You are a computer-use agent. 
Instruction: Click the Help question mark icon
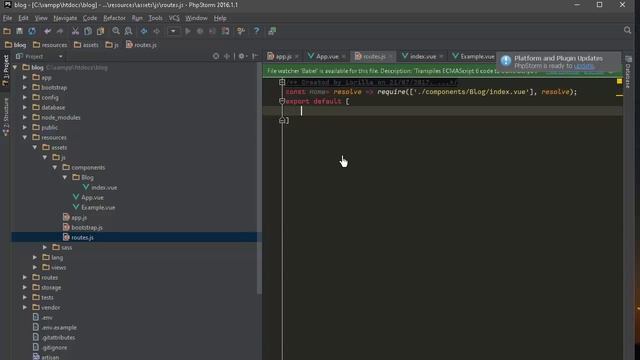pyautogui.click(x=256, y=31)
